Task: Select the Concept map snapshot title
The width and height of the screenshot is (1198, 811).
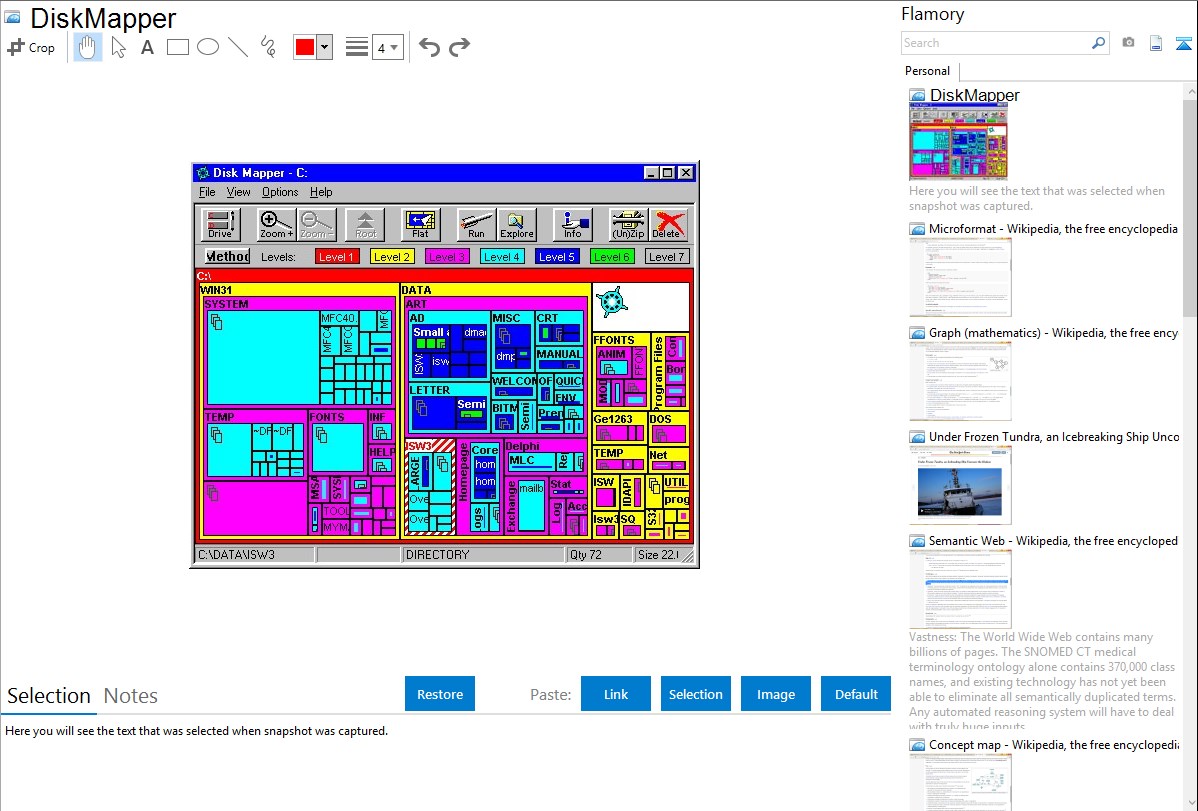Action: tap(1054, 745)
